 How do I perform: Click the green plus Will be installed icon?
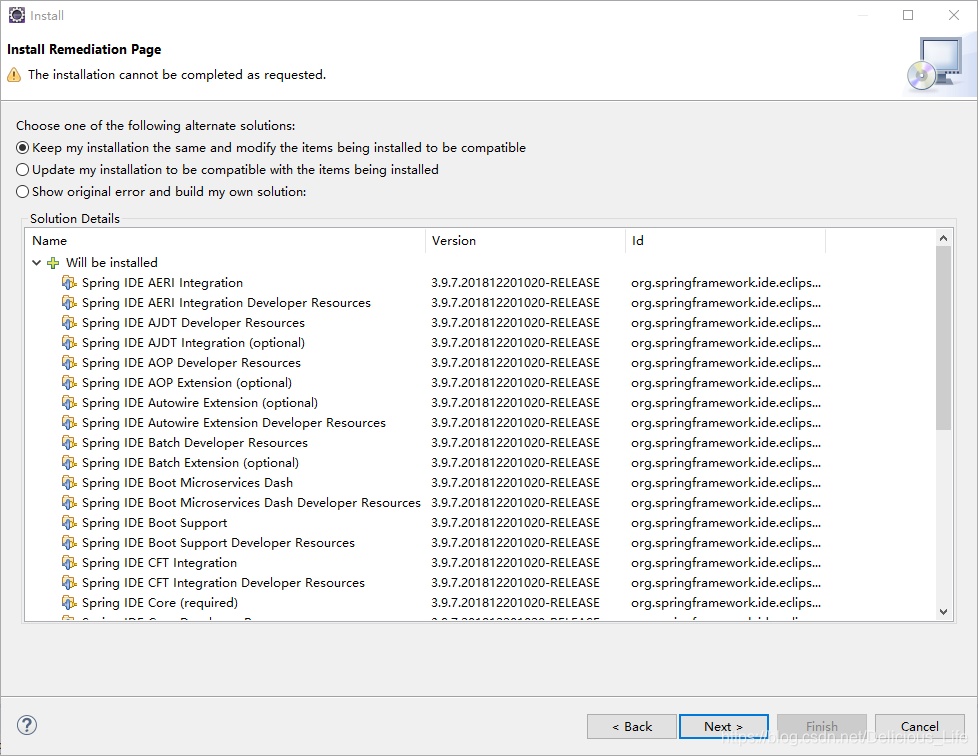pyautogui.click(x=53, y=263)
